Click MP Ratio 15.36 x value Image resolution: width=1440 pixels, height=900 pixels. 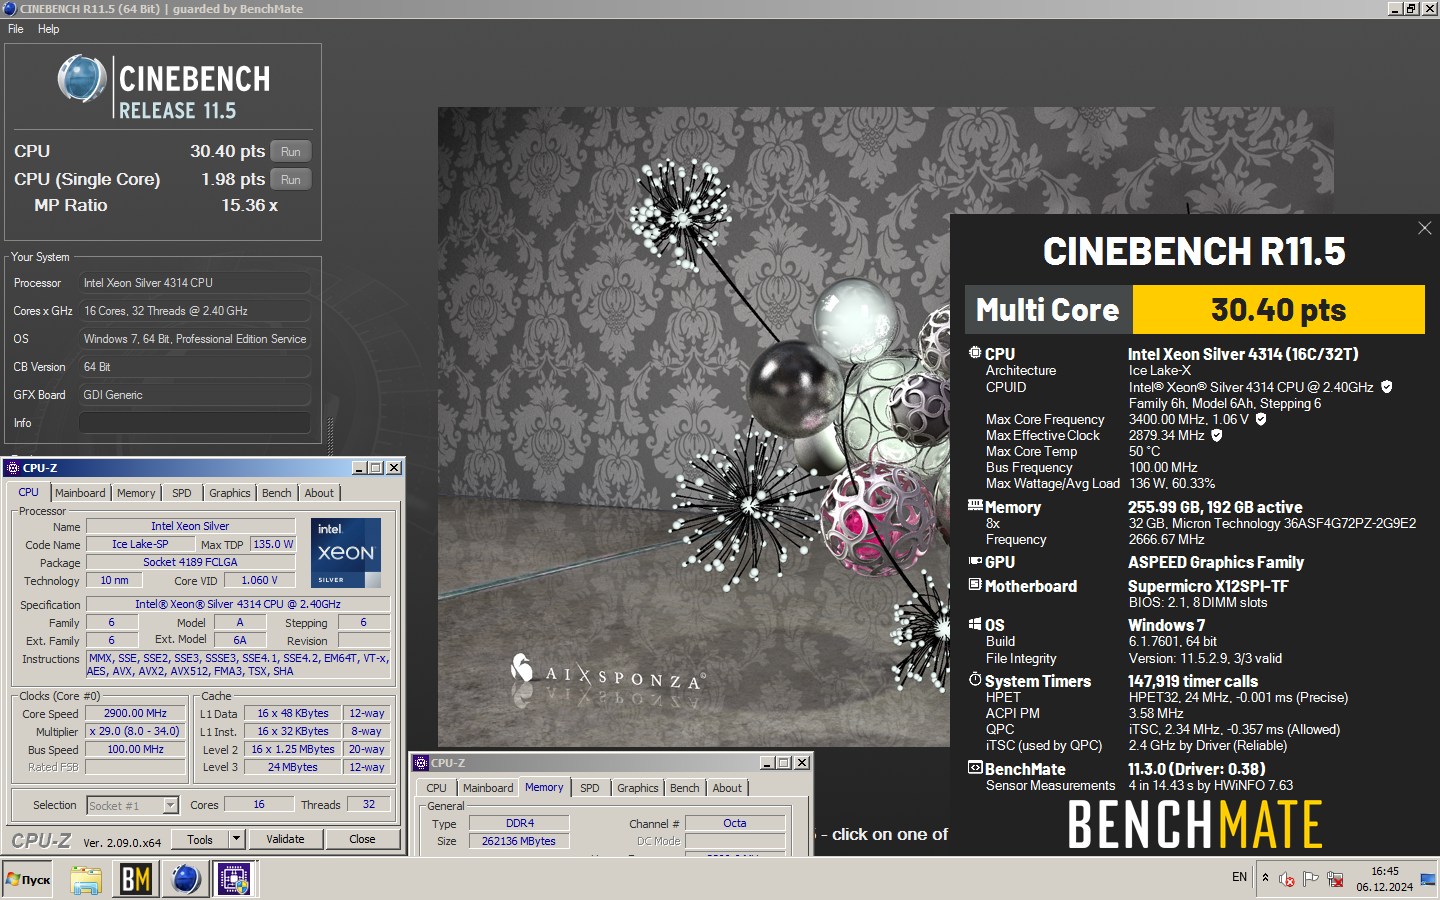[249, 205]
